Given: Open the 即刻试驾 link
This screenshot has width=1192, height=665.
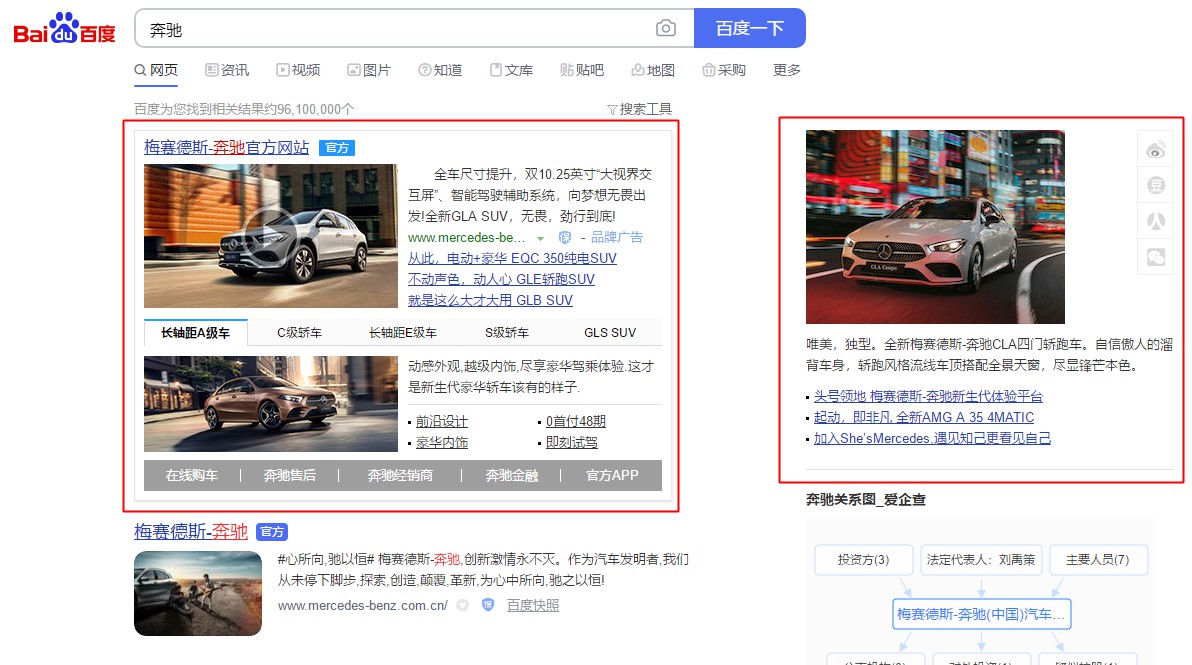Looking at the screenshot, I should coord(572,442).
